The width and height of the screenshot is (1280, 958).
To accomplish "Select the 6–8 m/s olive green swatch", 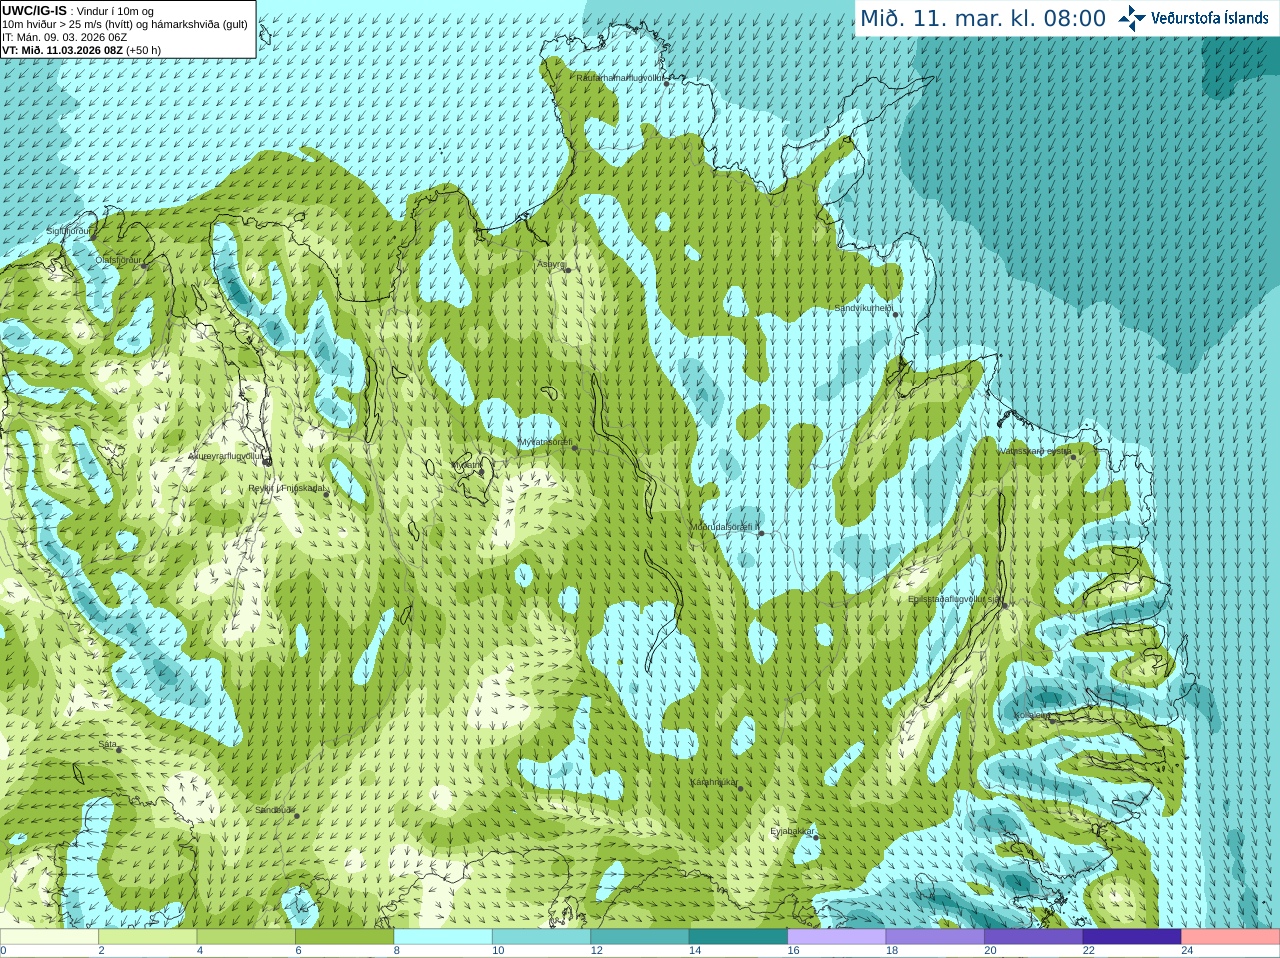I will 344,937.
